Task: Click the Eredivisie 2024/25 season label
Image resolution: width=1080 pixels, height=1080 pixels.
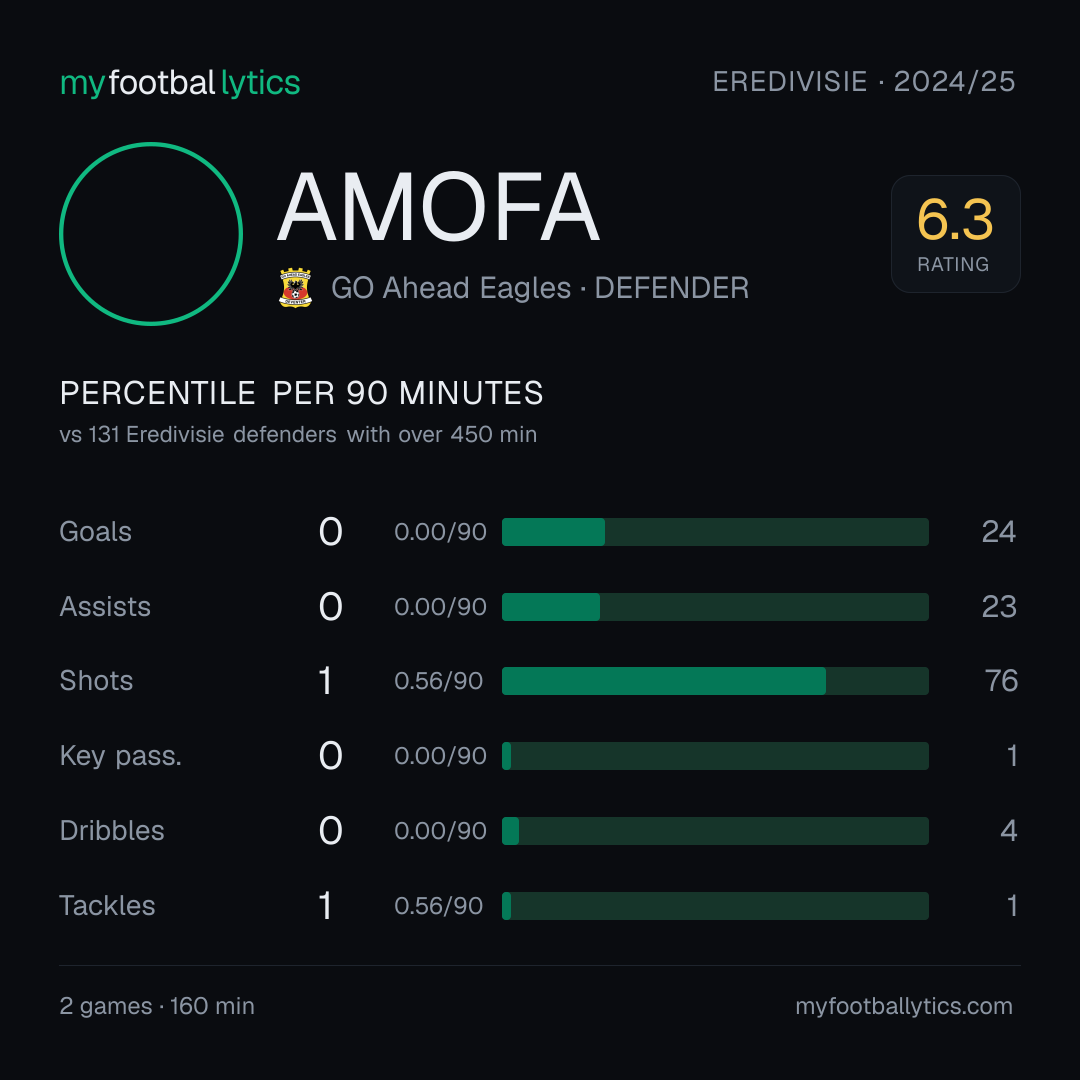Action: pyautogui.click(x=864, y=82)
